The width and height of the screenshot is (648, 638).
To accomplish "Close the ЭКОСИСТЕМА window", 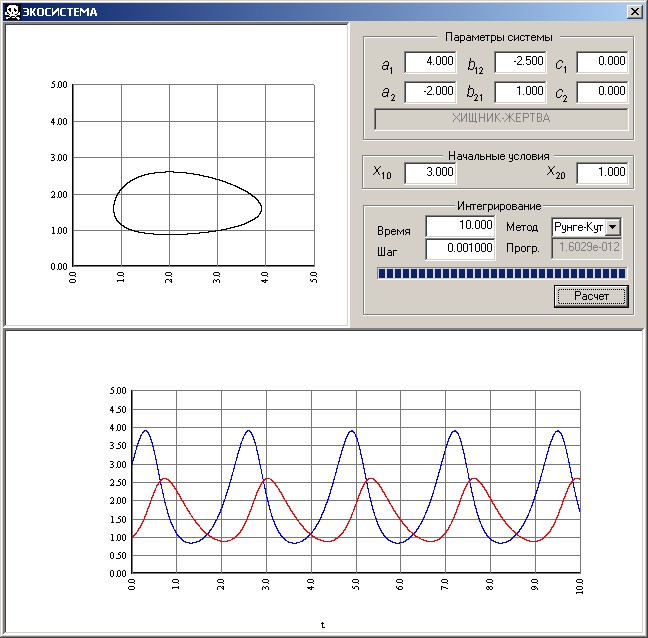I will coord(635,12).
